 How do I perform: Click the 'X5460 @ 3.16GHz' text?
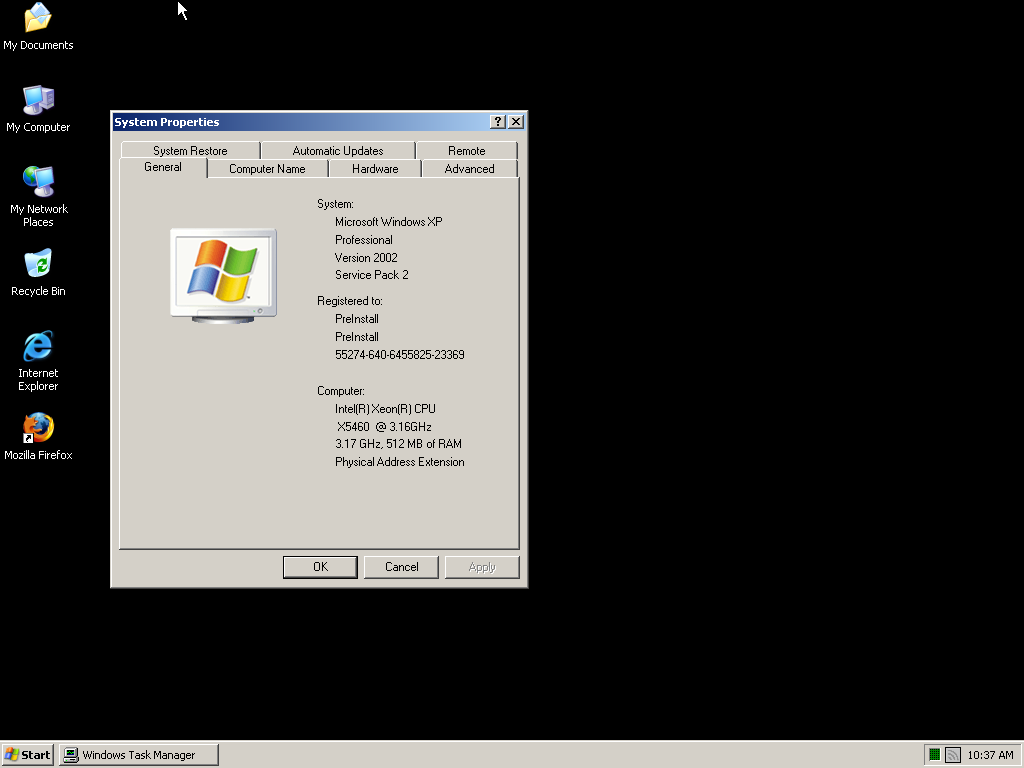coord(384,427)
